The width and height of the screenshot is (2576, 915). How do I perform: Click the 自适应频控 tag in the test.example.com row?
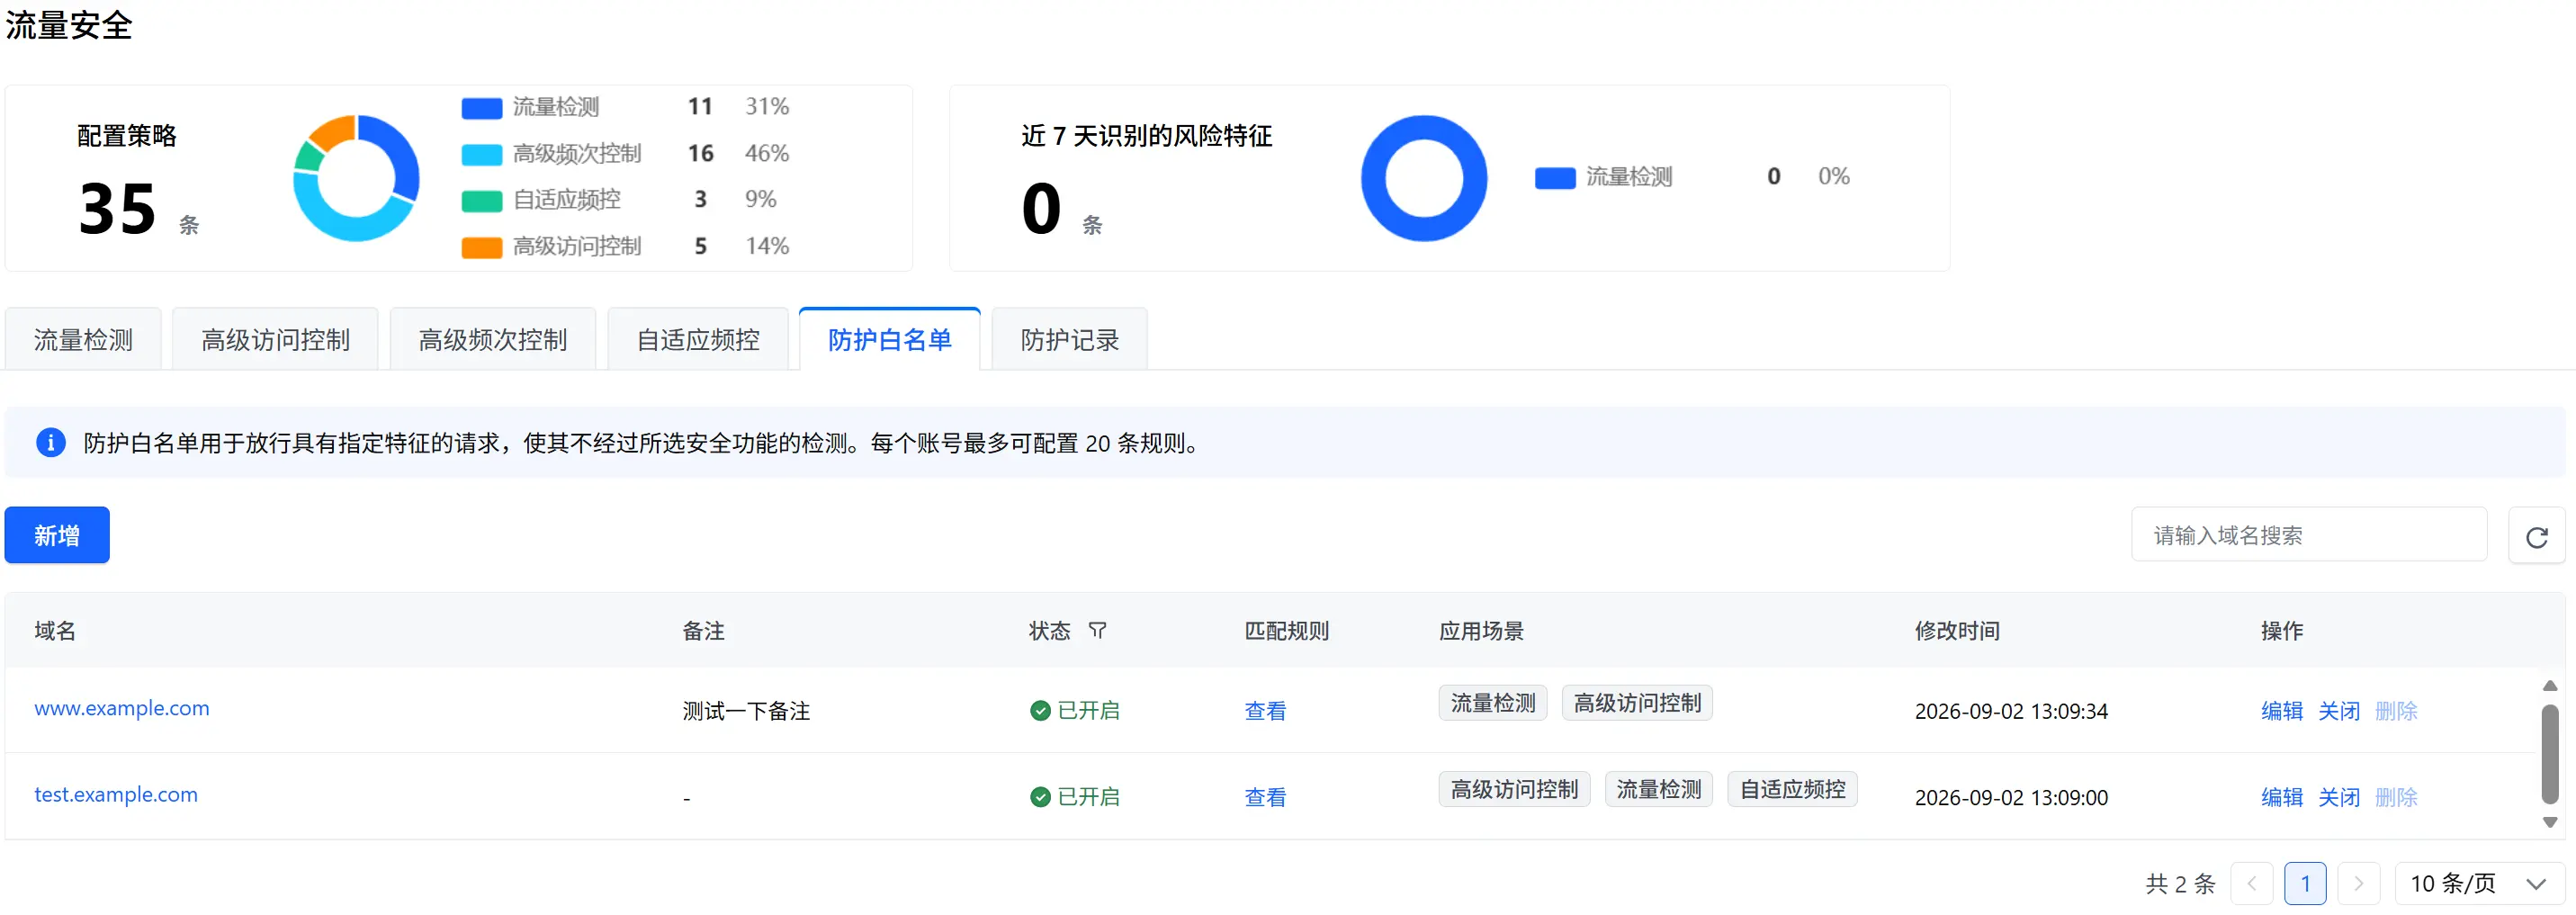(x=1792, y=789)
